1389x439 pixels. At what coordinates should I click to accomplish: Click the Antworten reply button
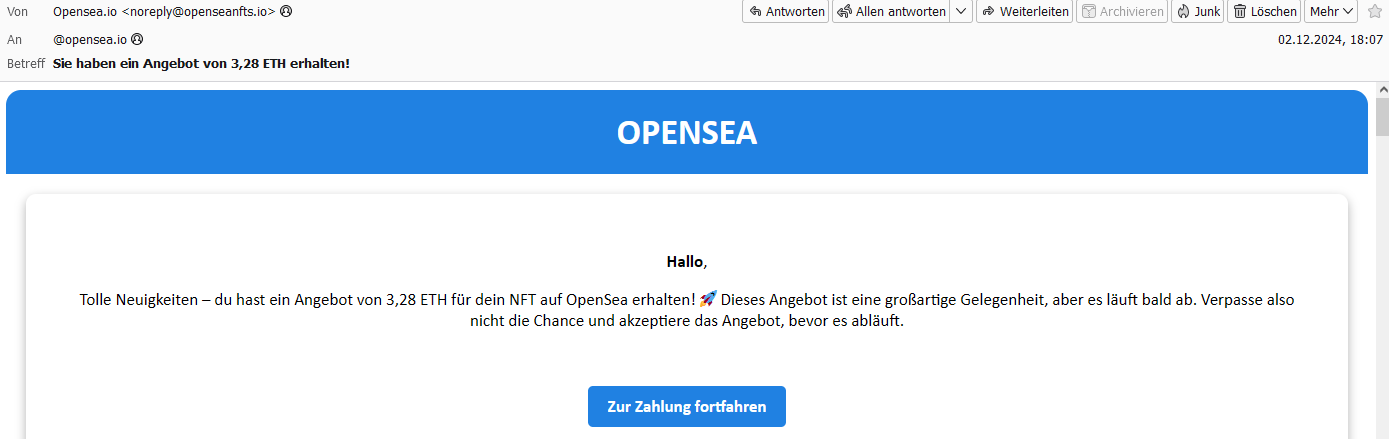click(785, 11)
